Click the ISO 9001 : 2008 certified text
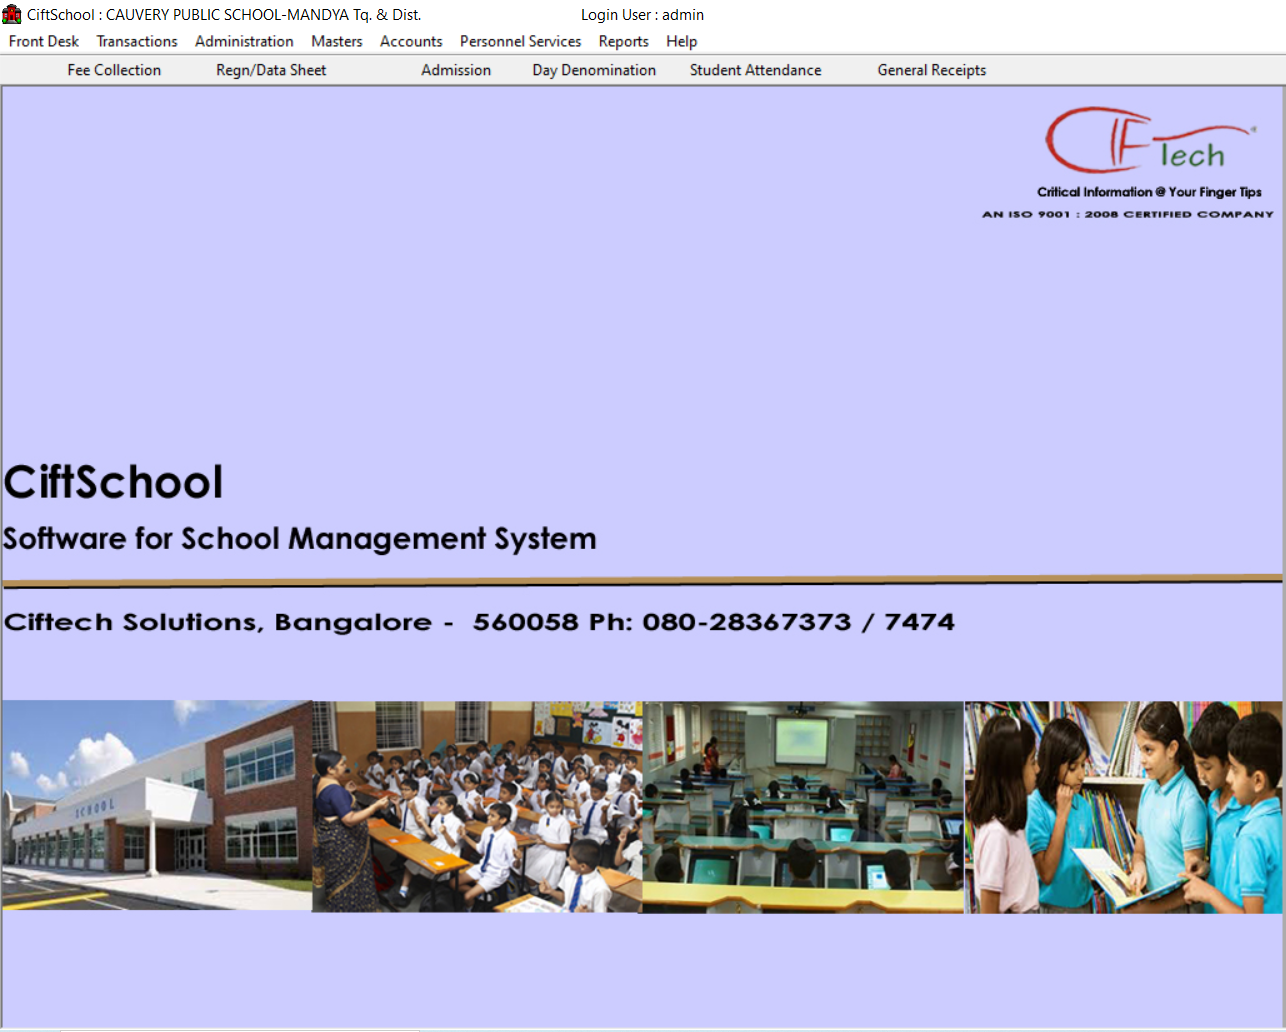Screen dimensions: 1286x1032 click(1128, 214)
